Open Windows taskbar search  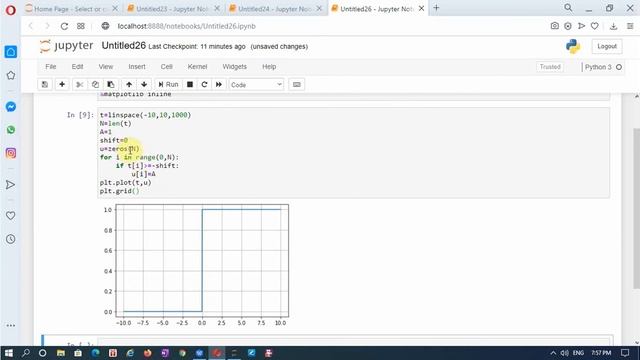pos(25,353)
